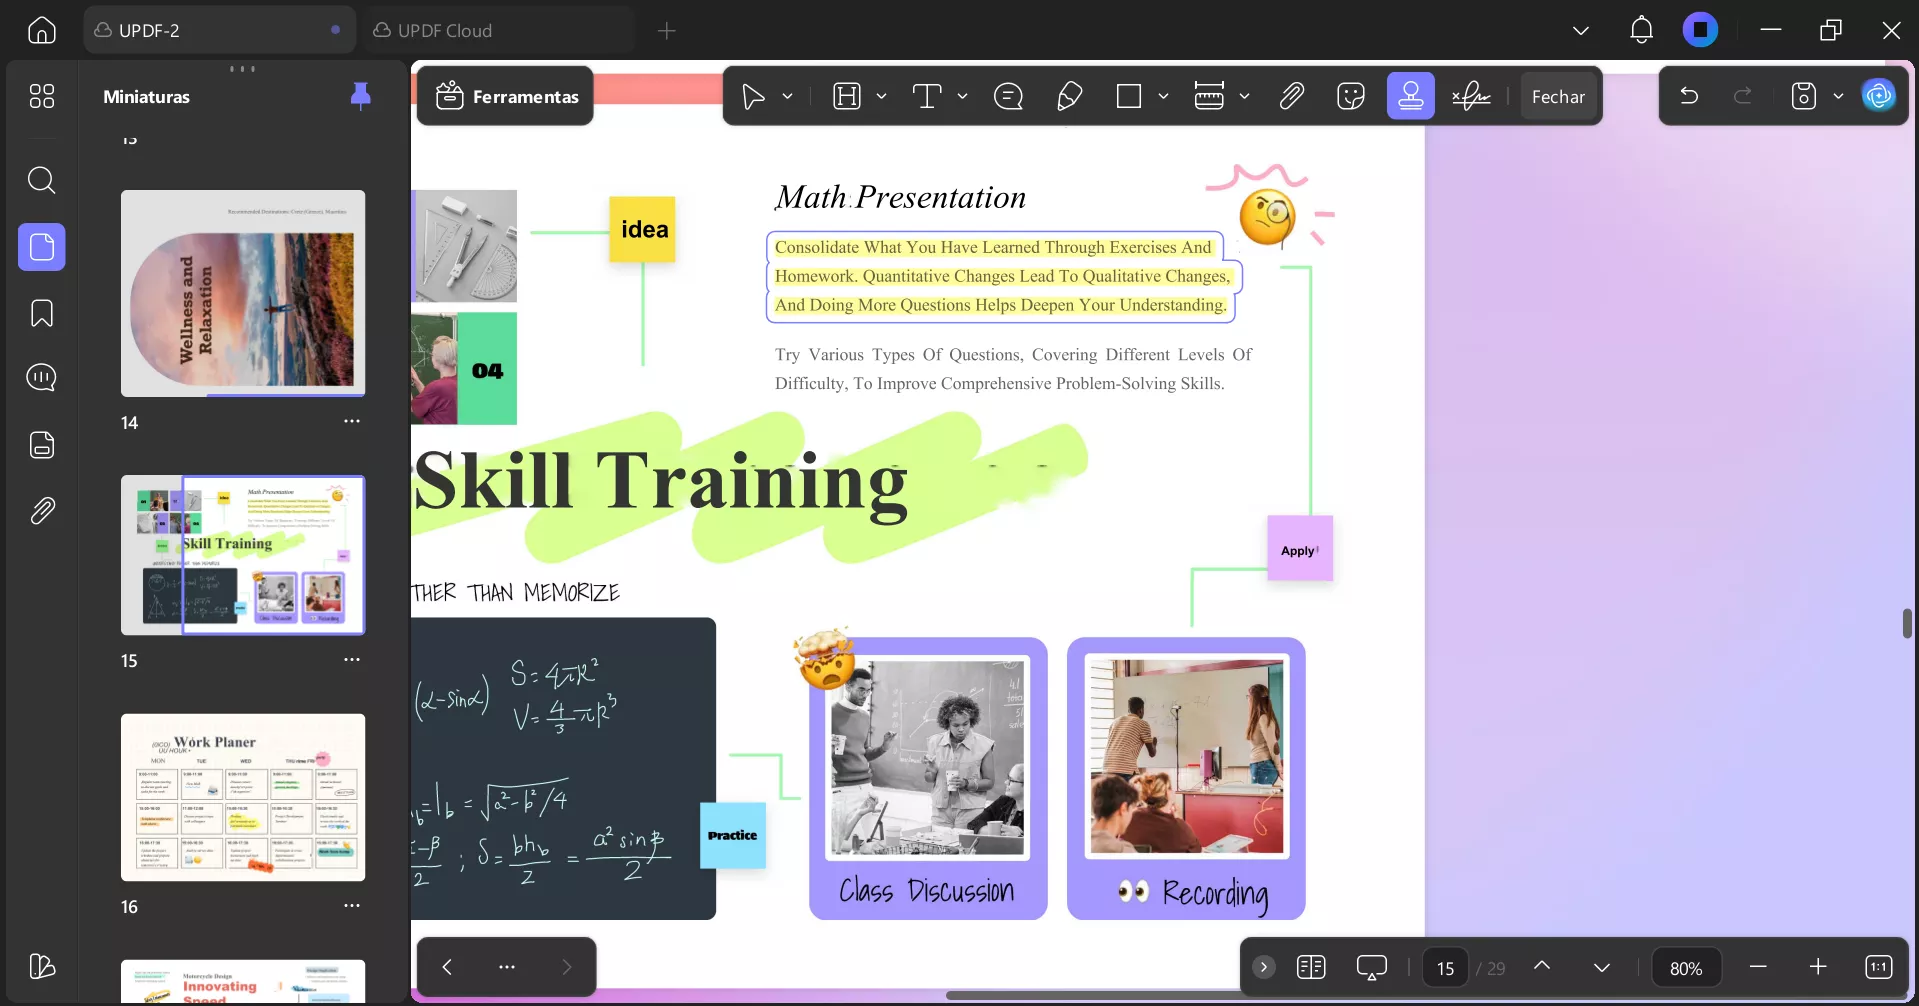Go to the UPDF home screen
This screenshot has width=1919, height=1006.
tap(42, 30)
